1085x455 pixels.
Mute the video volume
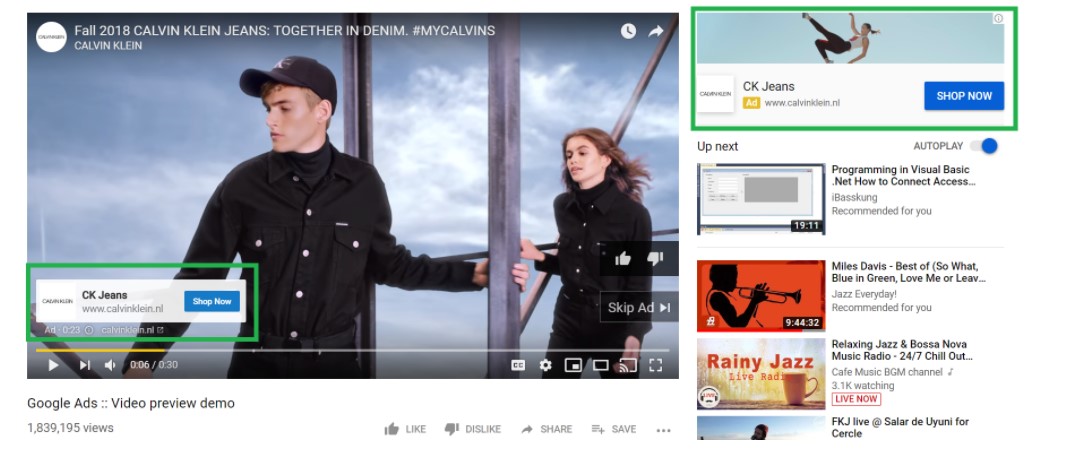pyautogui.click(x=111, y=365)
